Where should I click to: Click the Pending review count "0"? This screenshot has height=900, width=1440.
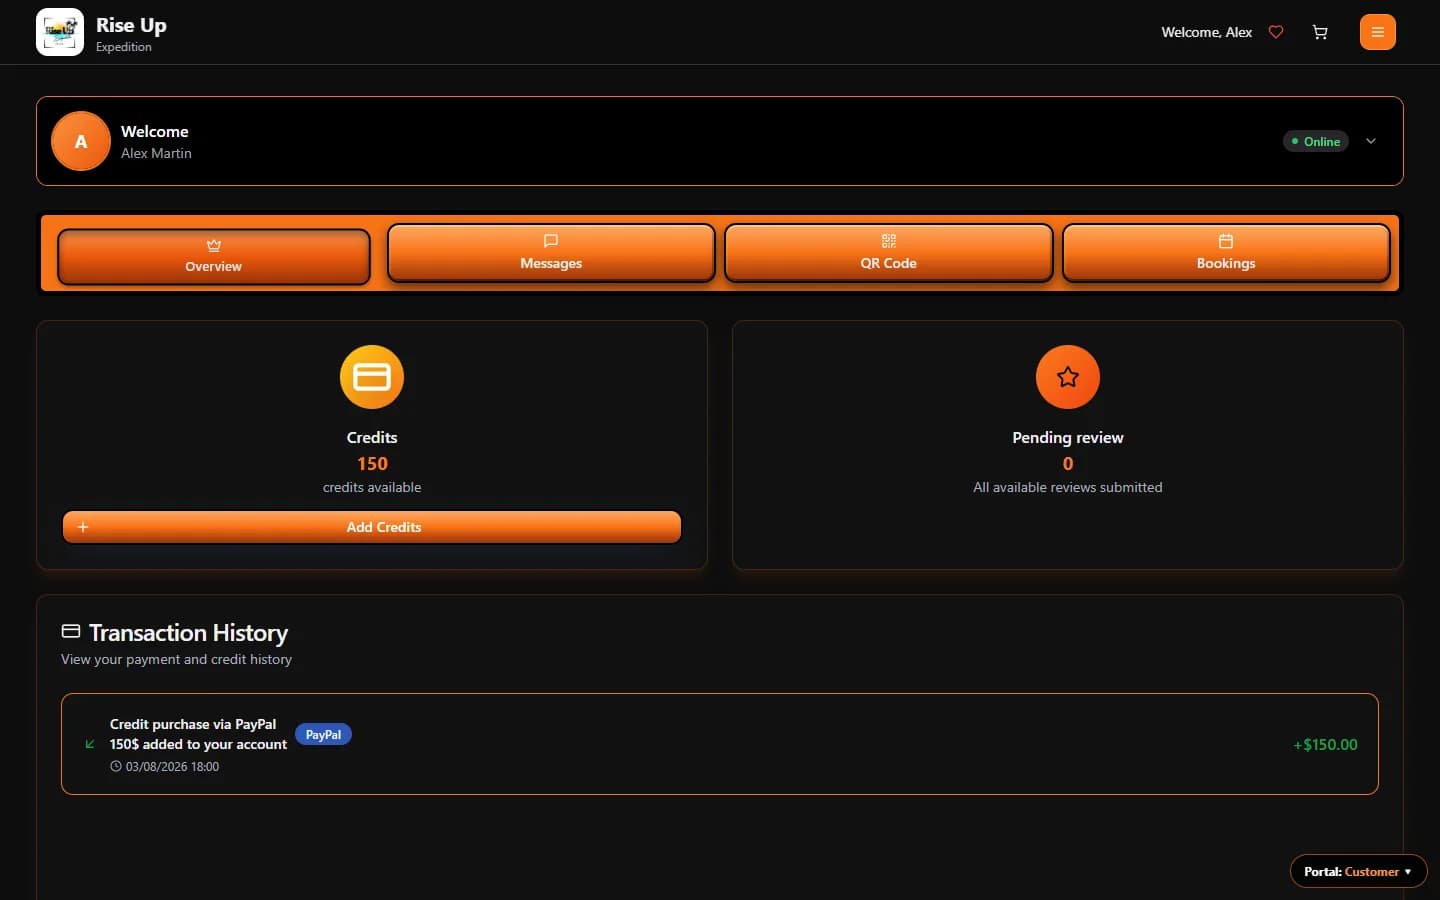(1068, 463)
